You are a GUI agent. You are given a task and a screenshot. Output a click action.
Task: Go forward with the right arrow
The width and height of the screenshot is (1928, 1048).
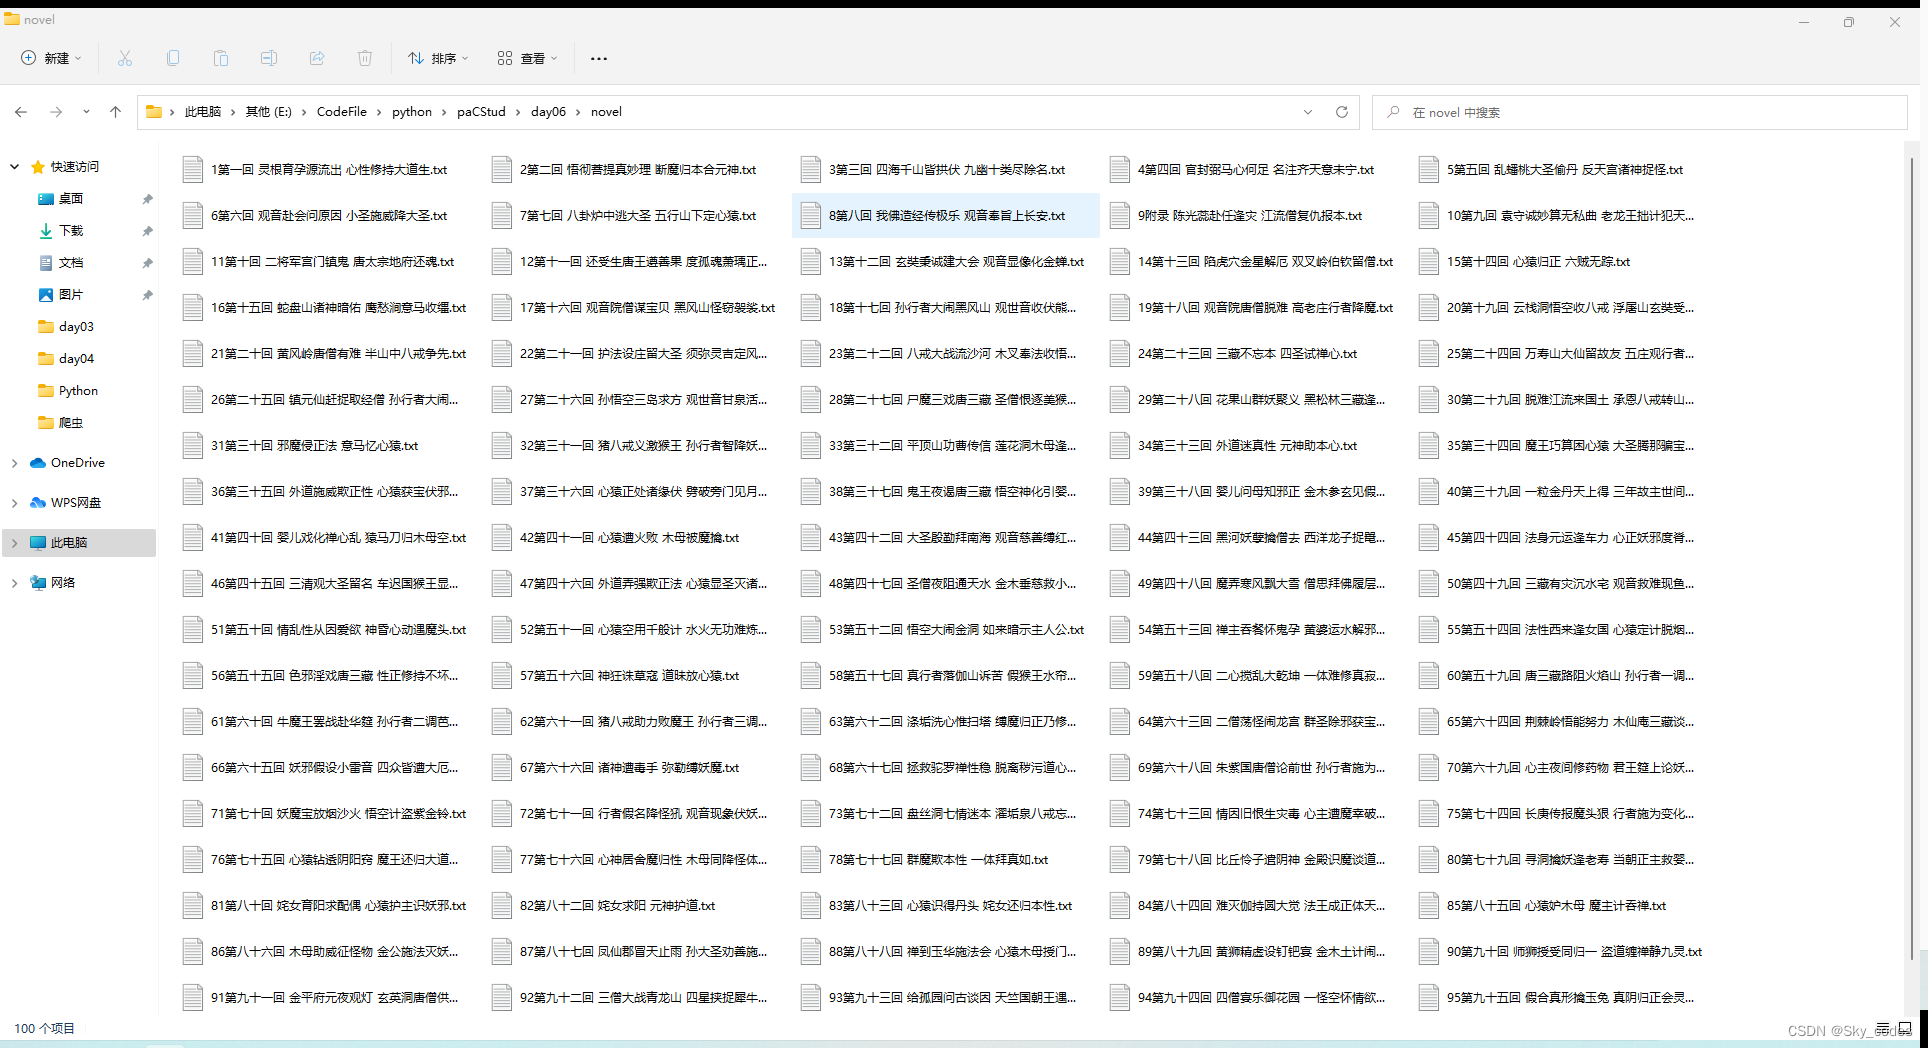(x=56, y=112)
